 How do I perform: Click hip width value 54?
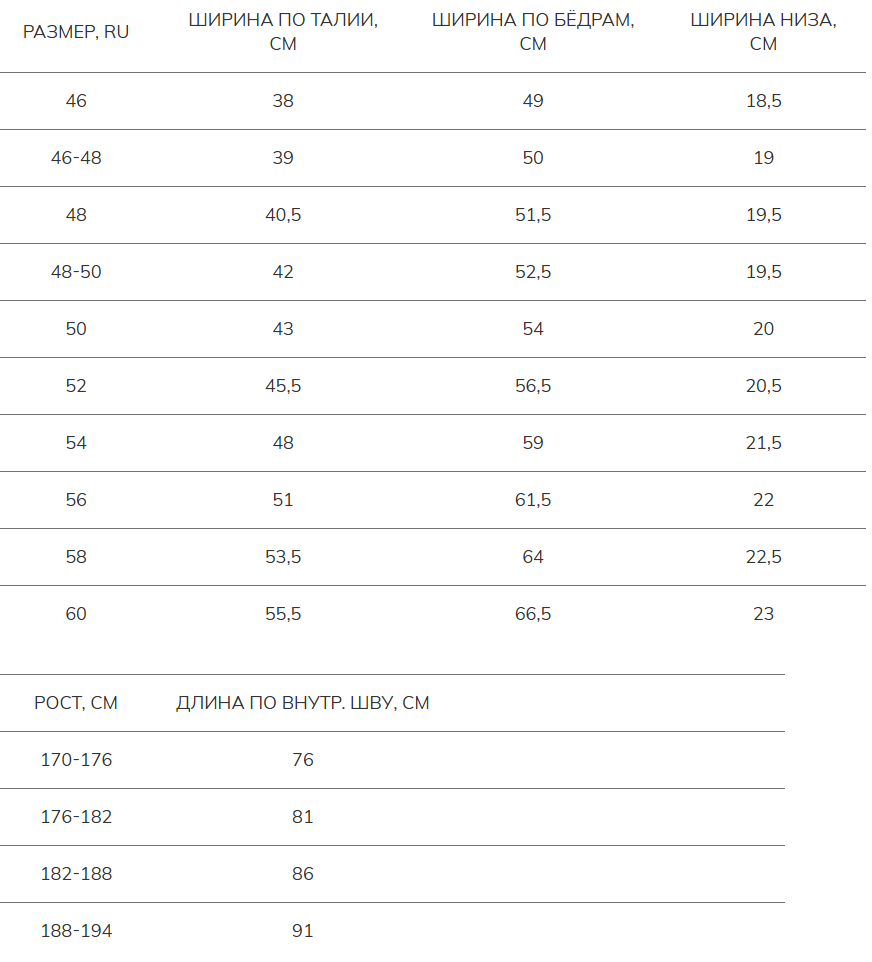click(533, 329)
